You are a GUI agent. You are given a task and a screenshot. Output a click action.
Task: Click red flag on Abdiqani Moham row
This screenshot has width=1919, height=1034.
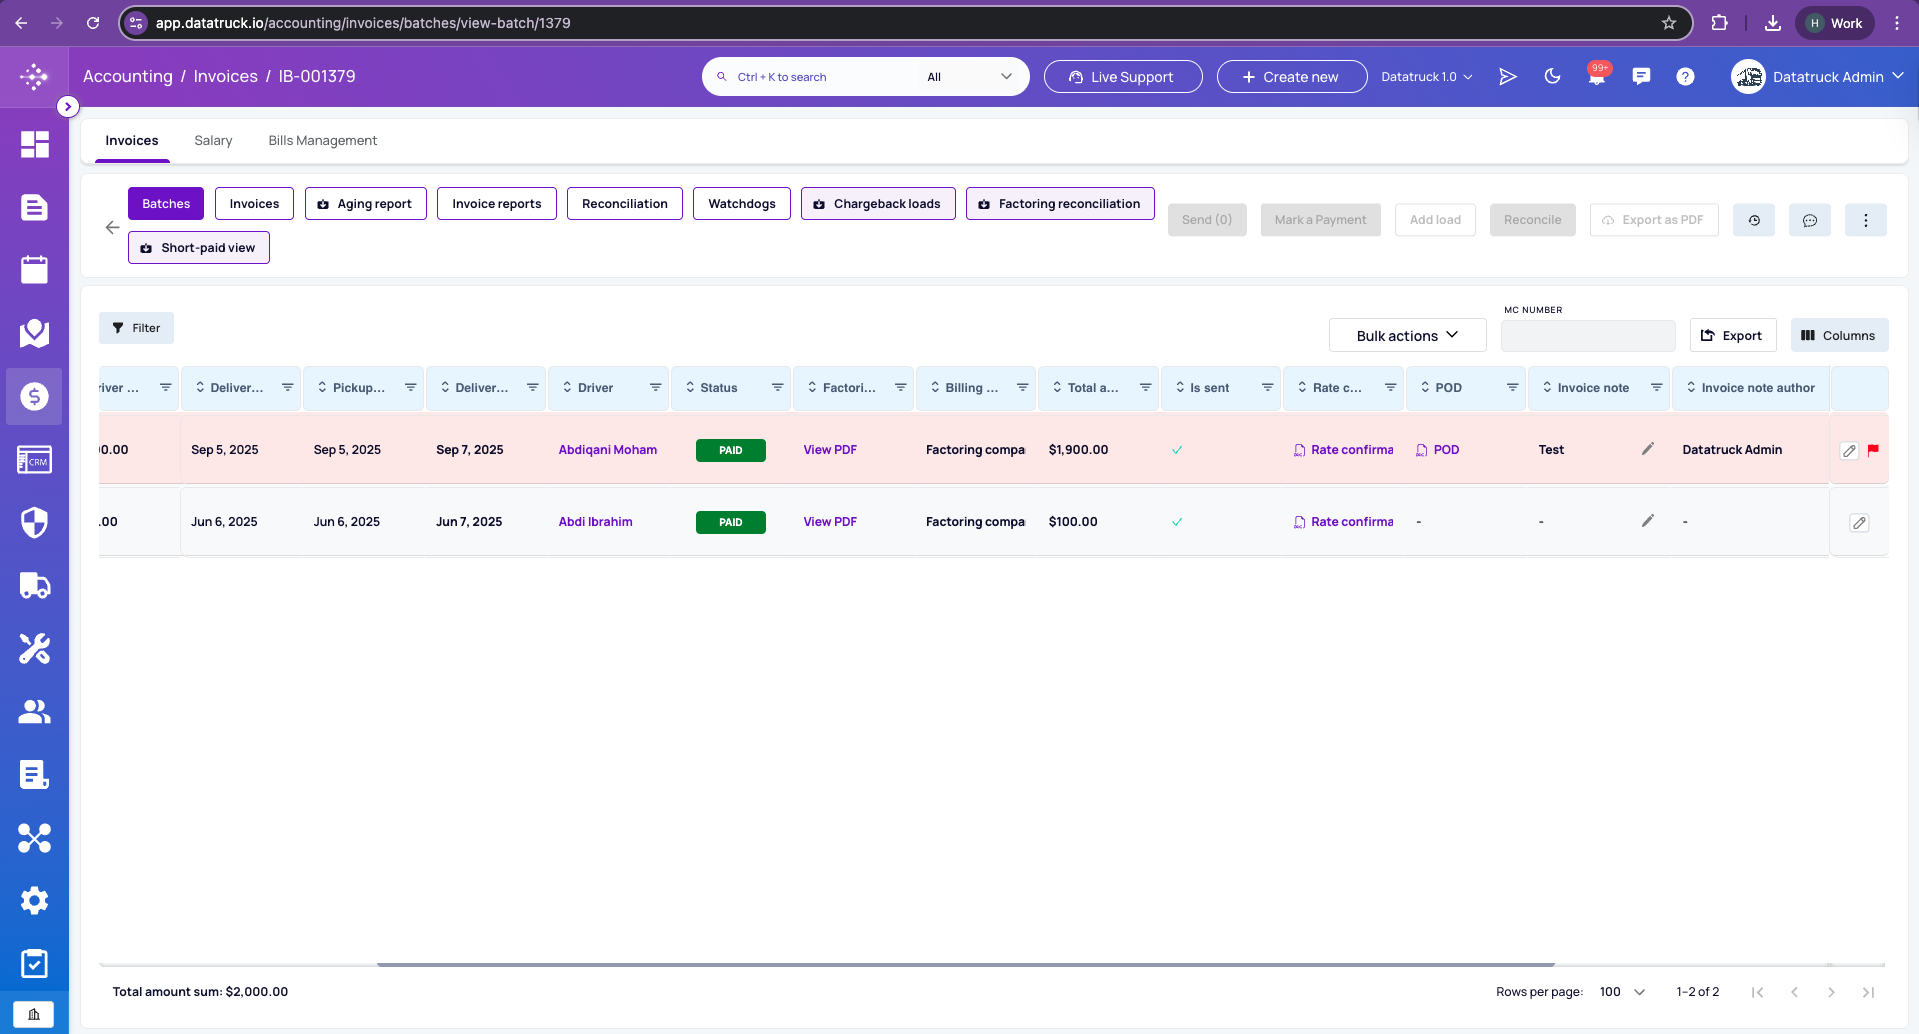pos(1874,450)
